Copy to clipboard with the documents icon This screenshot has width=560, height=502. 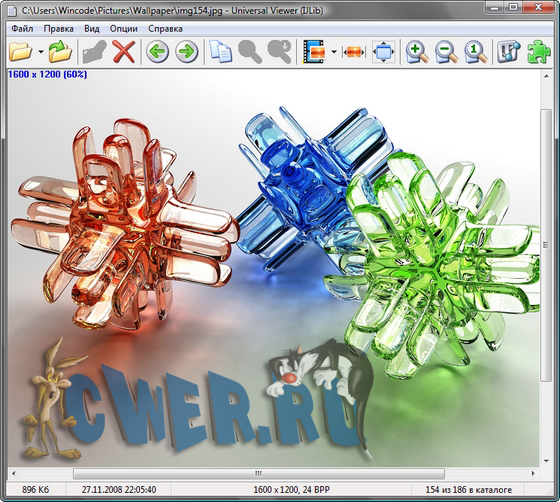pos(220,52)
